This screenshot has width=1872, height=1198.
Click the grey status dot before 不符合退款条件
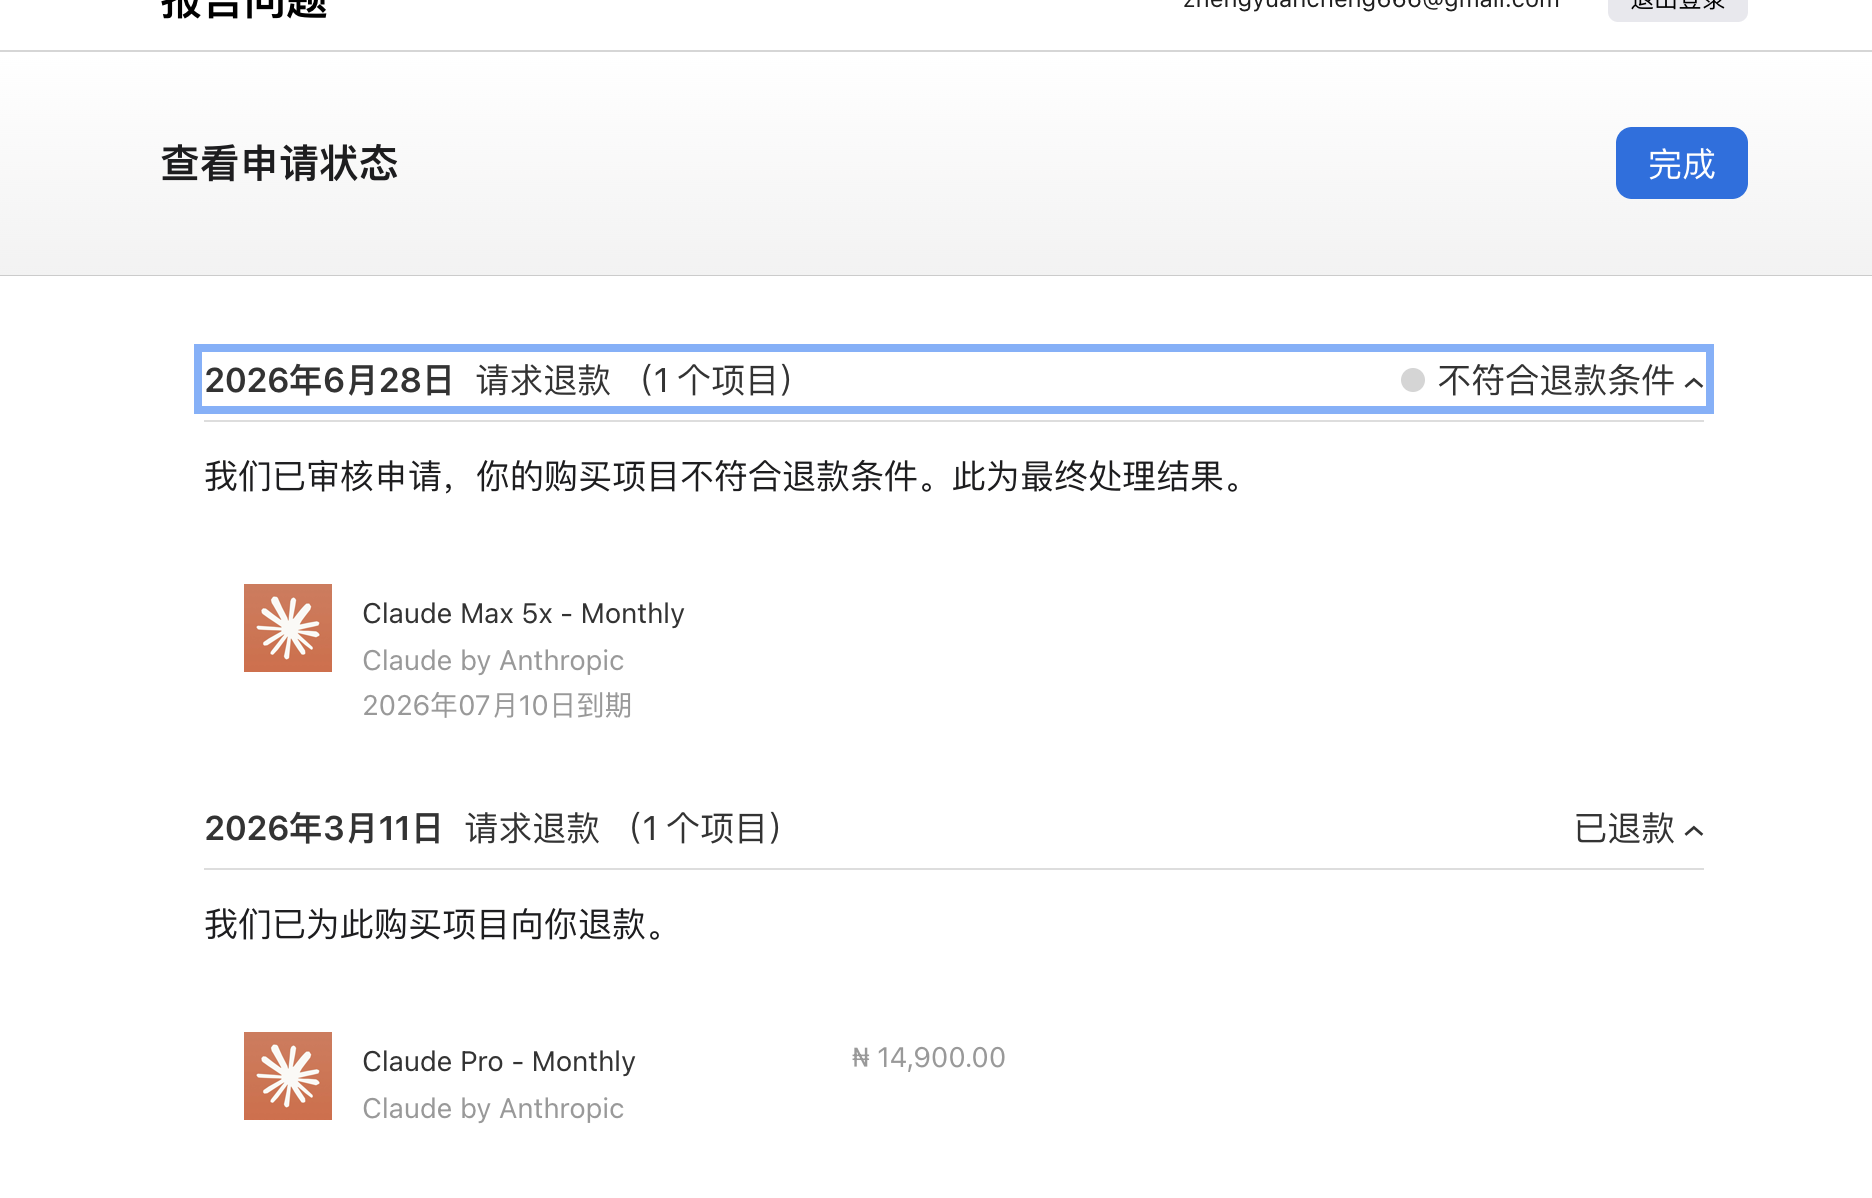(1413, 380)
